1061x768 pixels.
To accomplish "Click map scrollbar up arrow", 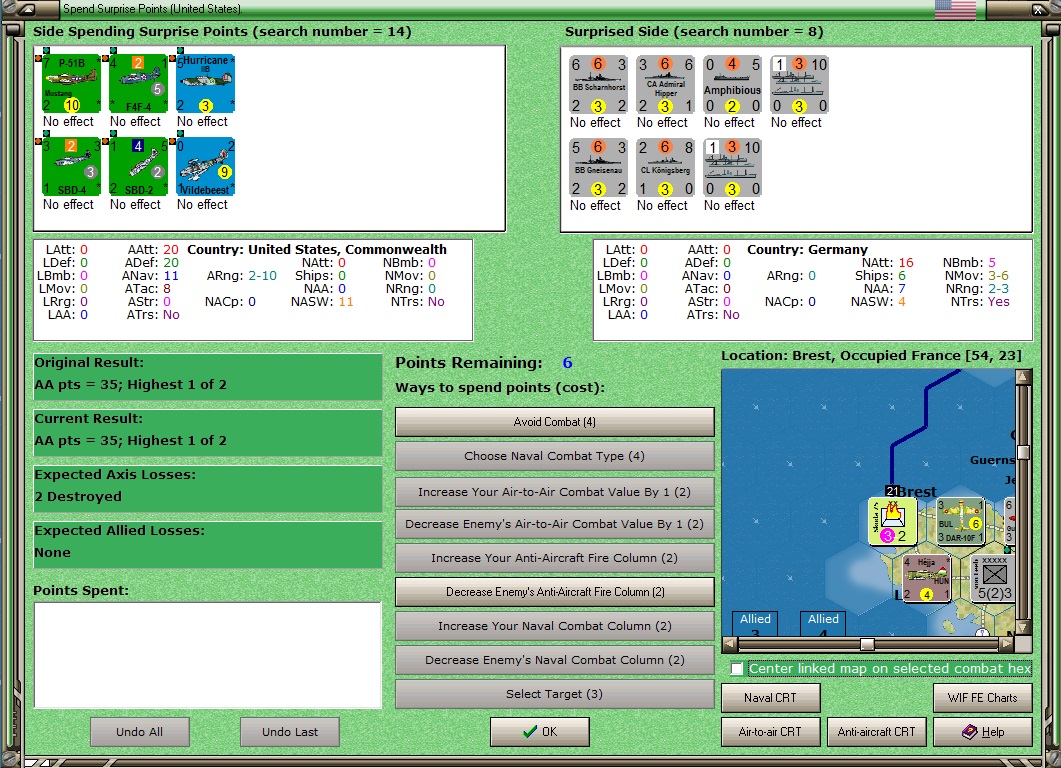I will (1023, 376).
